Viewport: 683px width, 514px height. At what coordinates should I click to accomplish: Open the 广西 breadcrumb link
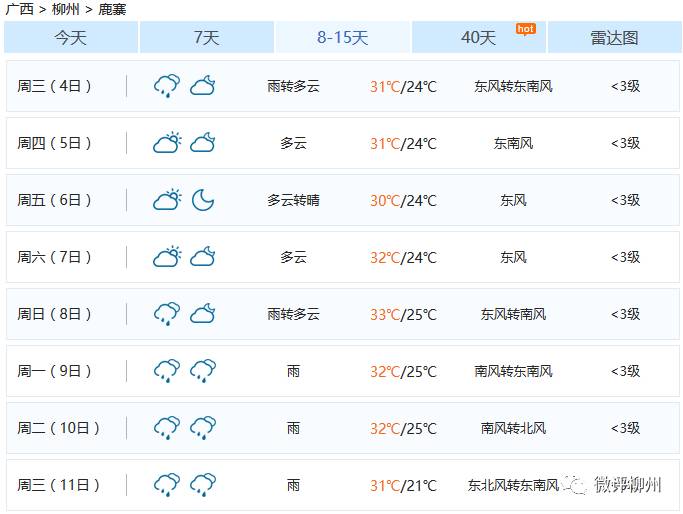[20, 9]
